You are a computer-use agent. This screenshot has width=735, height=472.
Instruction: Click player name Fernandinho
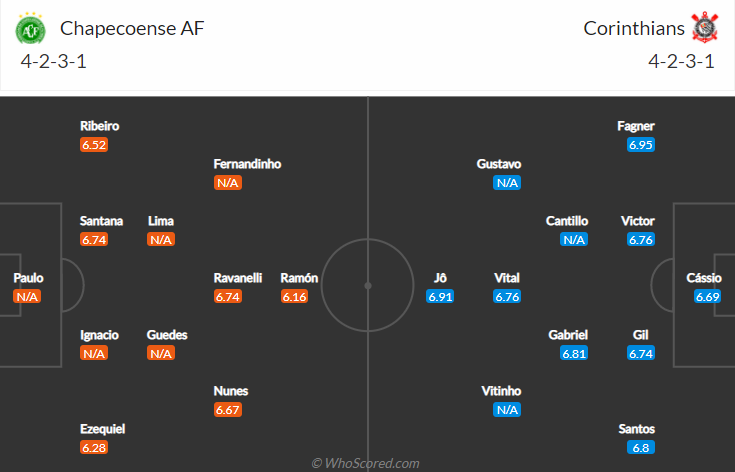pyautogui.click(x=247, y=164)
